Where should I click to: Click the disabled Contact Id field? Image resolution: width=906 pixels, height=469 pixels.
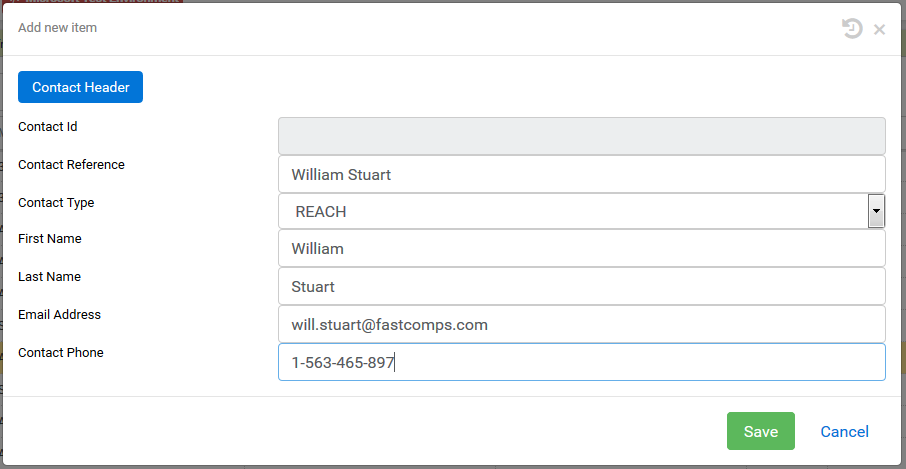(581, 135)
